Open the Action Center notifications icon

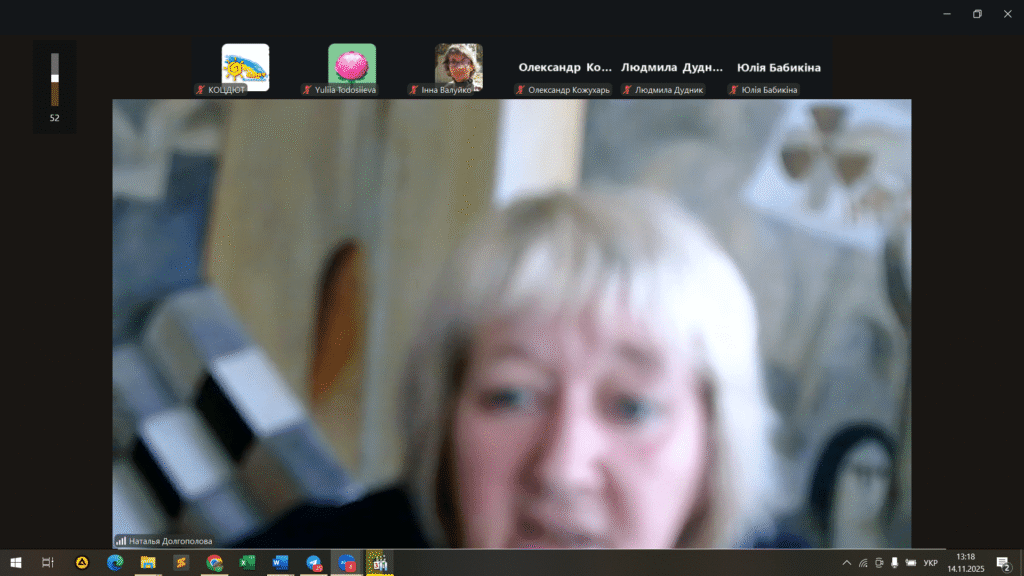(1002, 563)
